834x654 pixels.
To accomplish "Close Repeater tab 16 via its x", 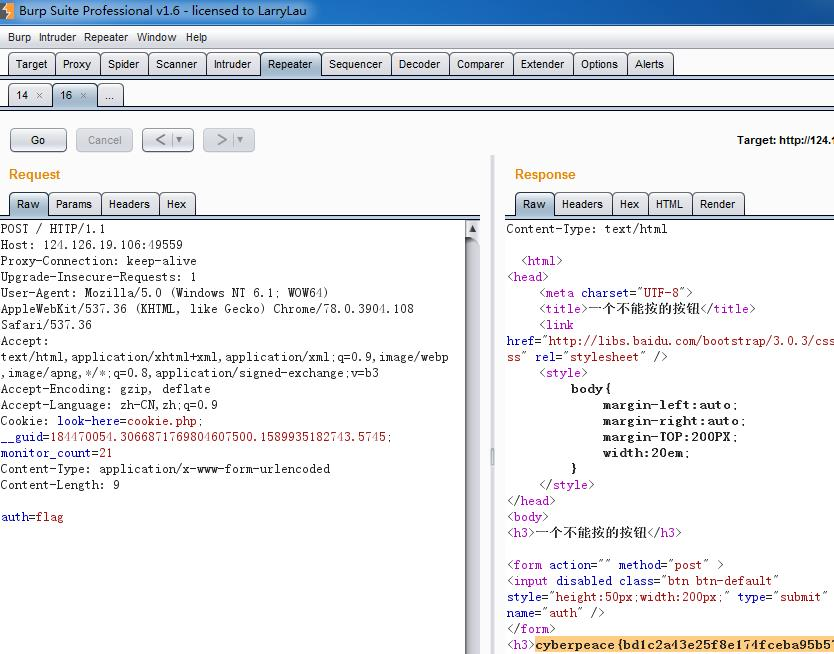I will (x=84, y=96).
